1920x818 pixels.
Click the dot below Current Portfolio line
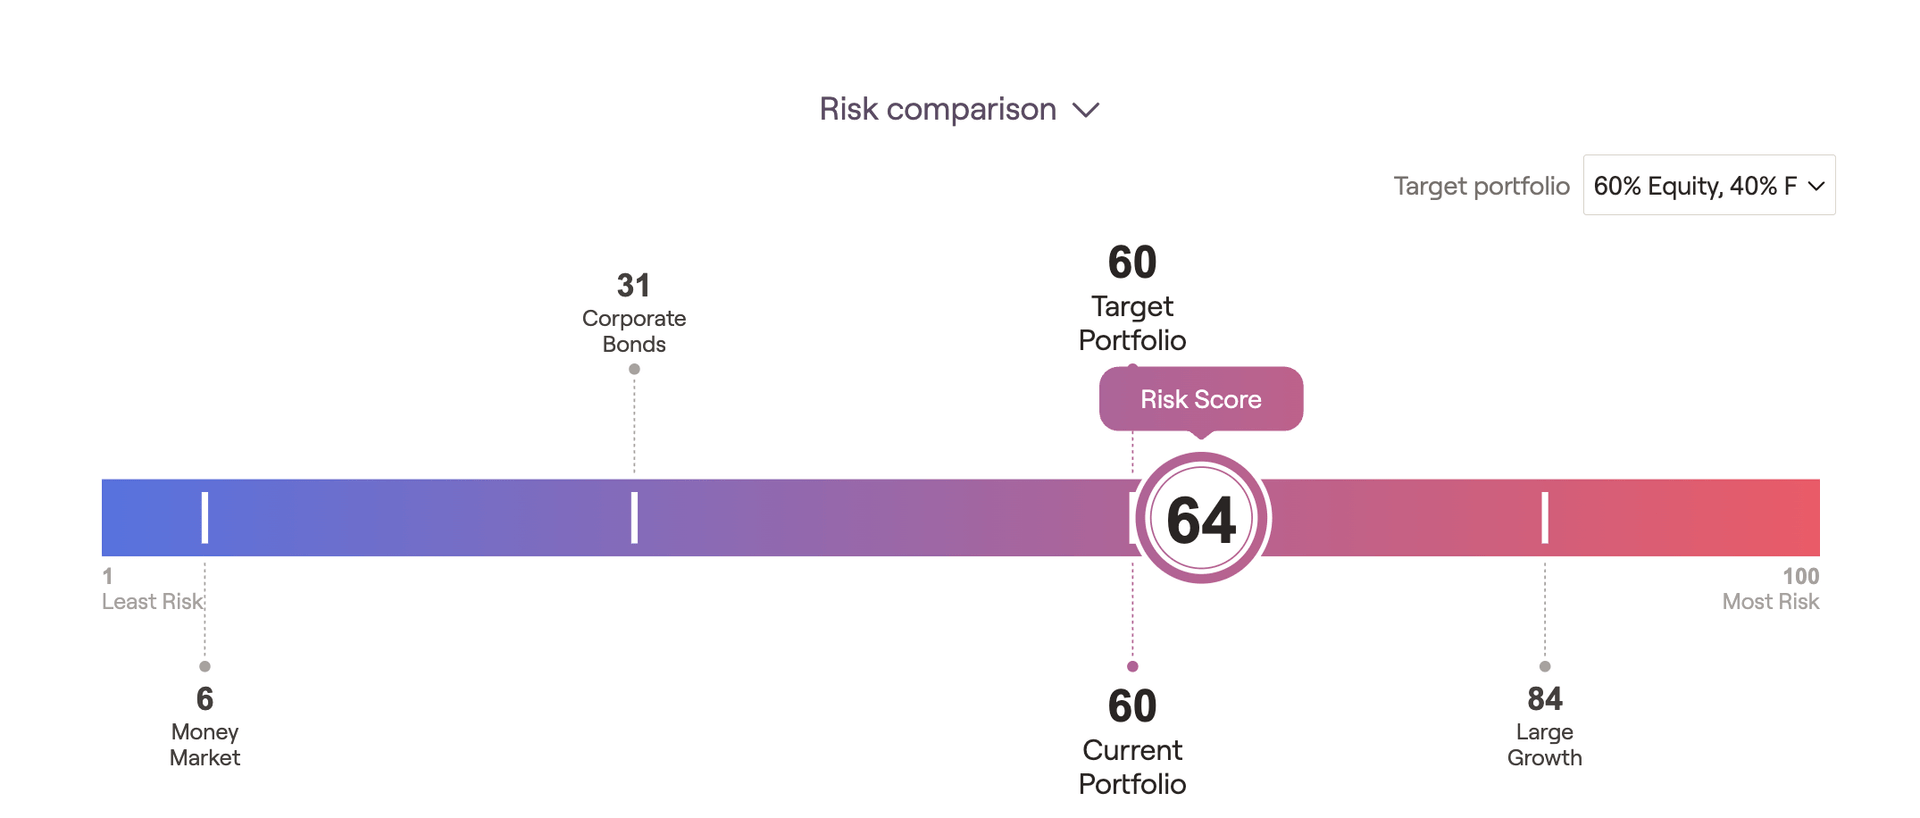[x=1132, y=666]
